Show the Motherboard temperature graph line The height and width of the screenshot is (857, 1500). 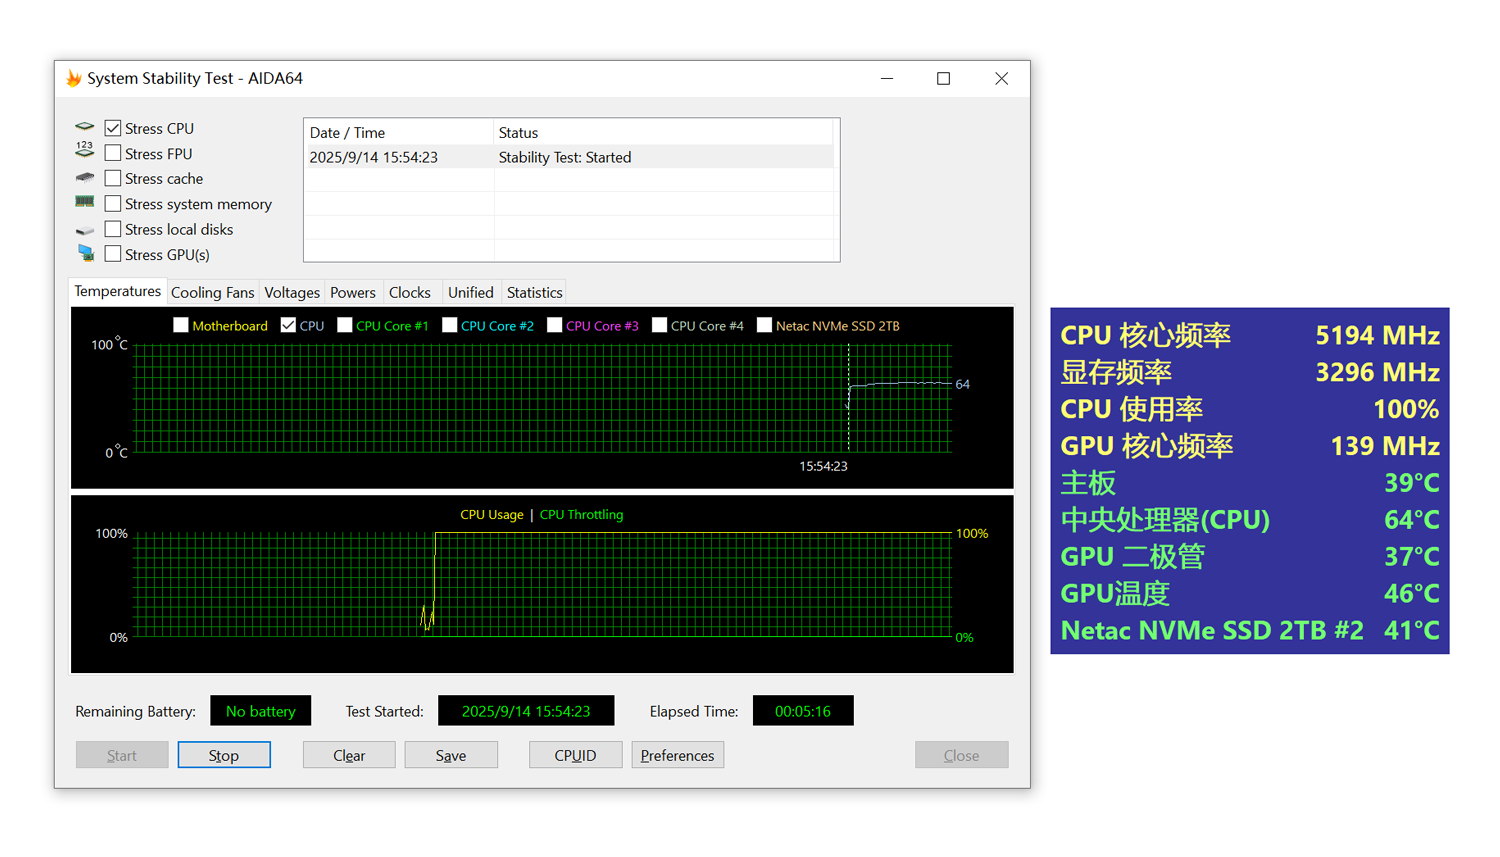pos(181,325)
